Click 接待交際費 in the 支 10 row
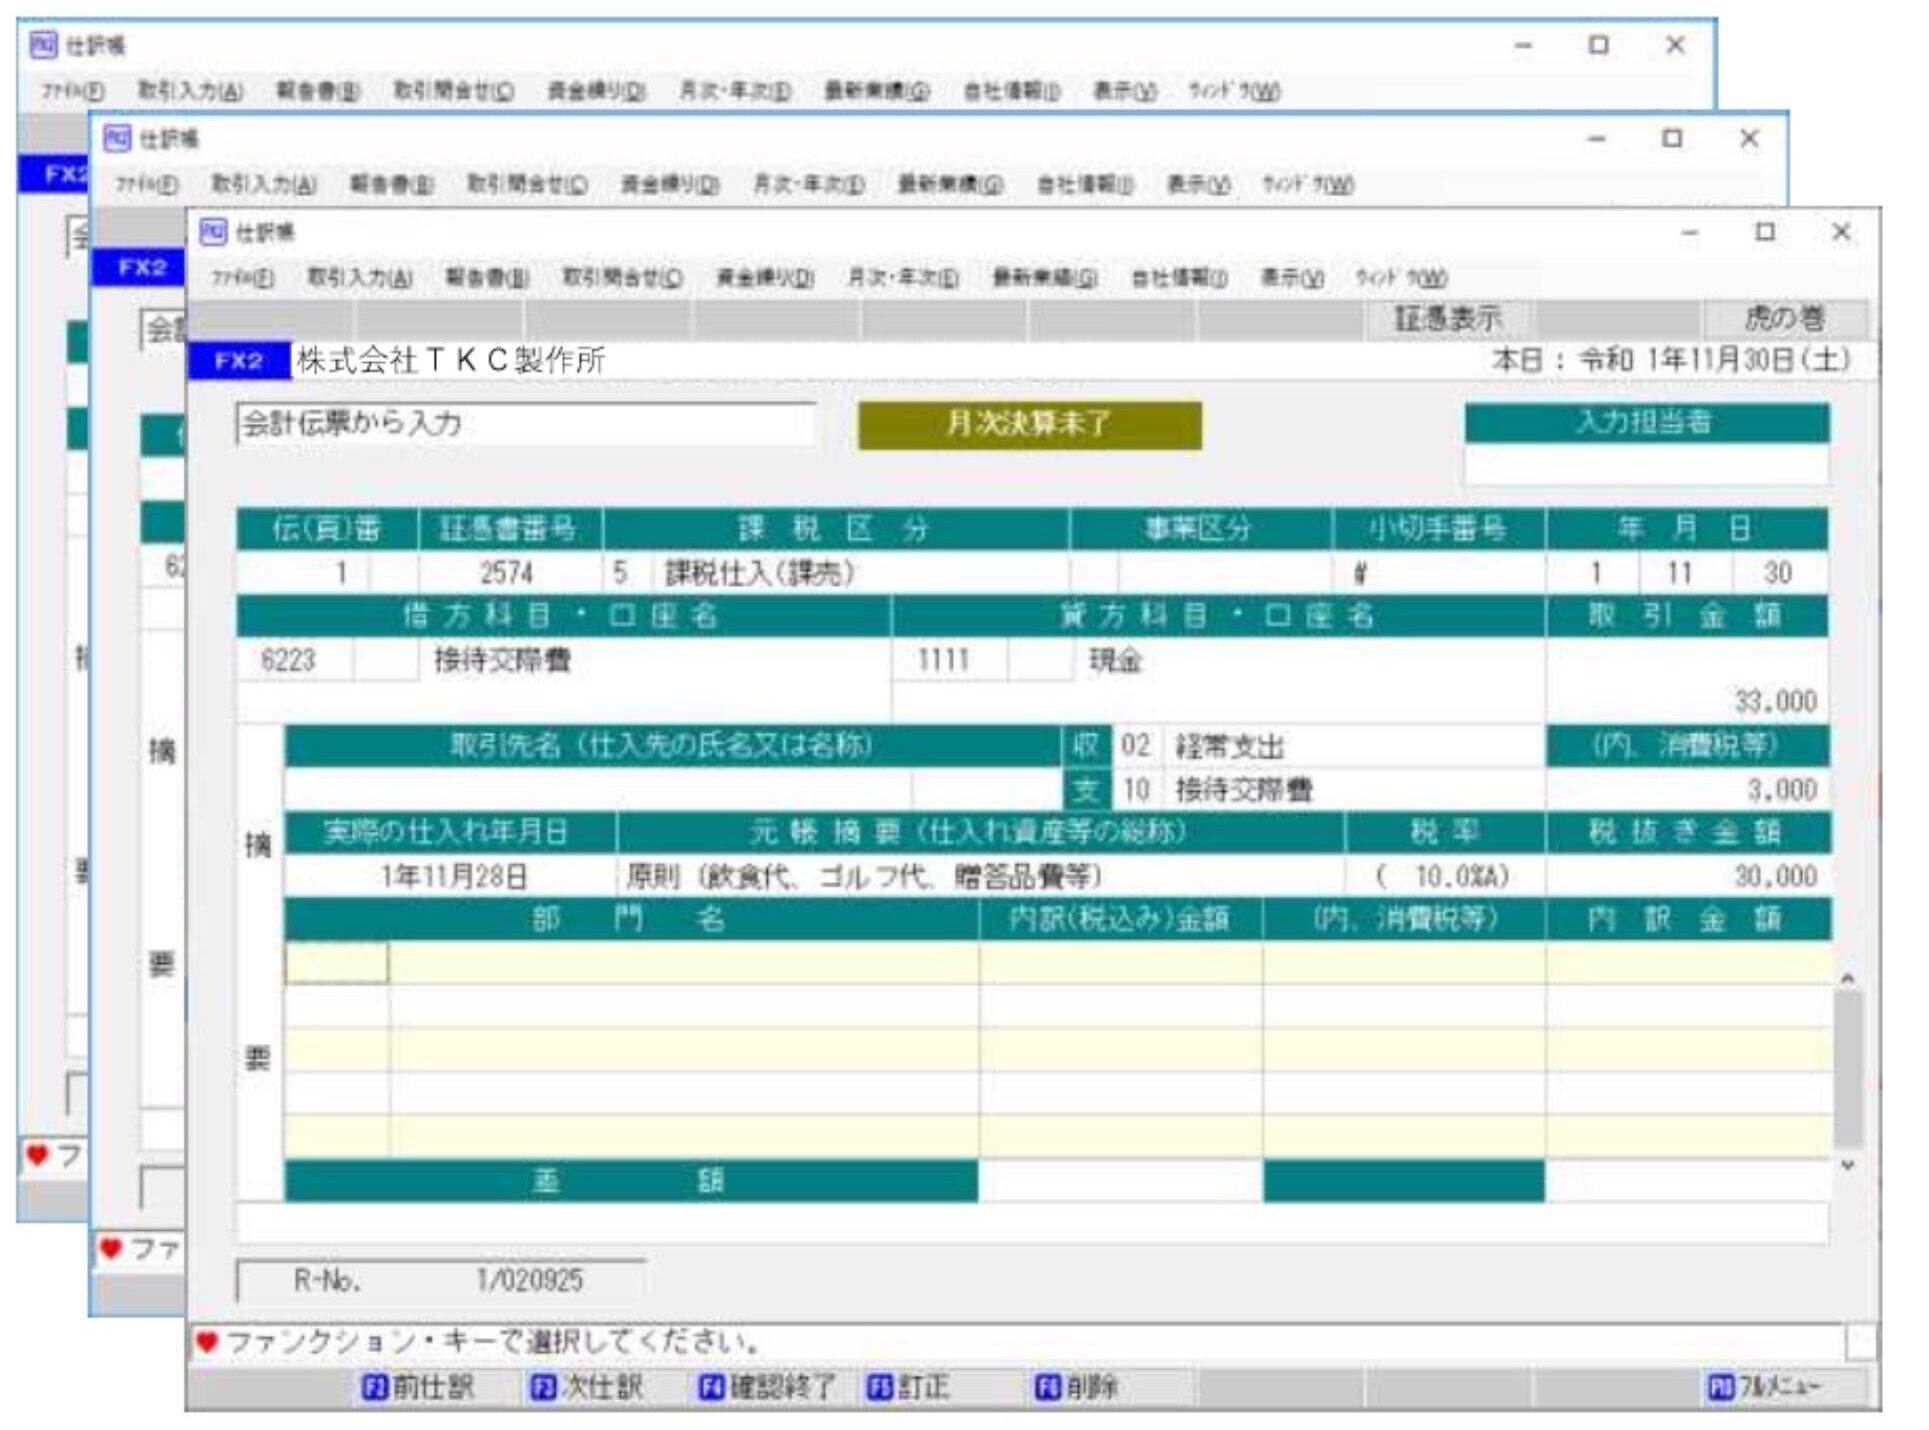This screenshot has height=1430, width=1929. (x=1243, y=790)
